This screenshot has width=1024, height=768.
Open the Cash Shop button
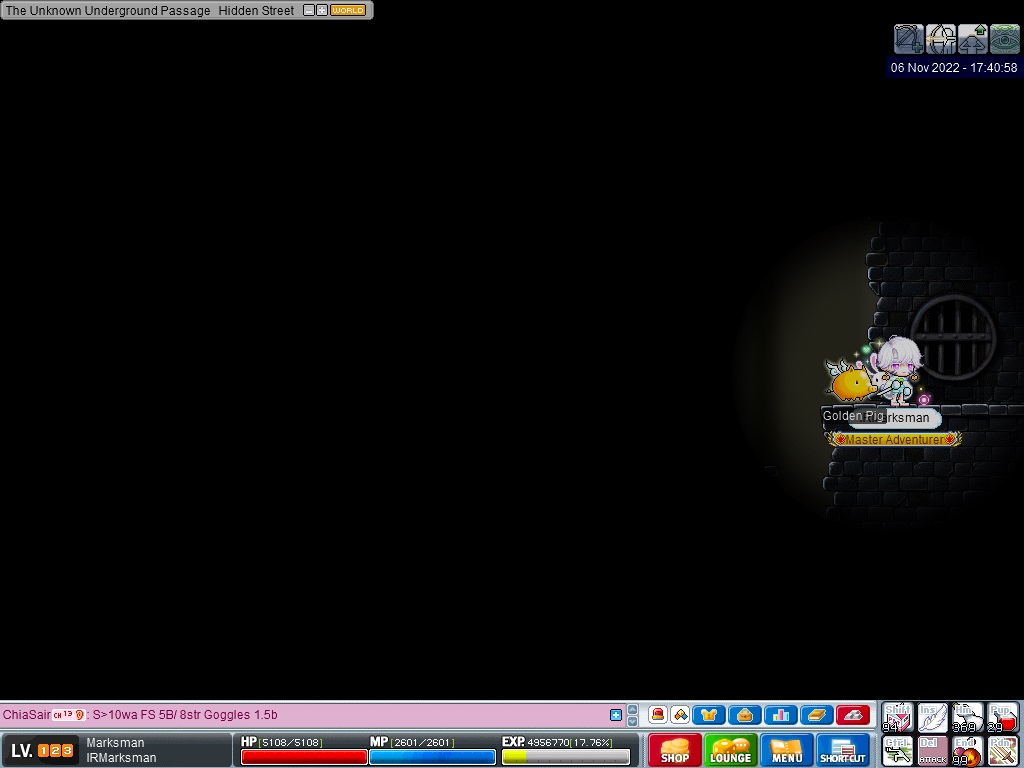click(x=675, y=750)
